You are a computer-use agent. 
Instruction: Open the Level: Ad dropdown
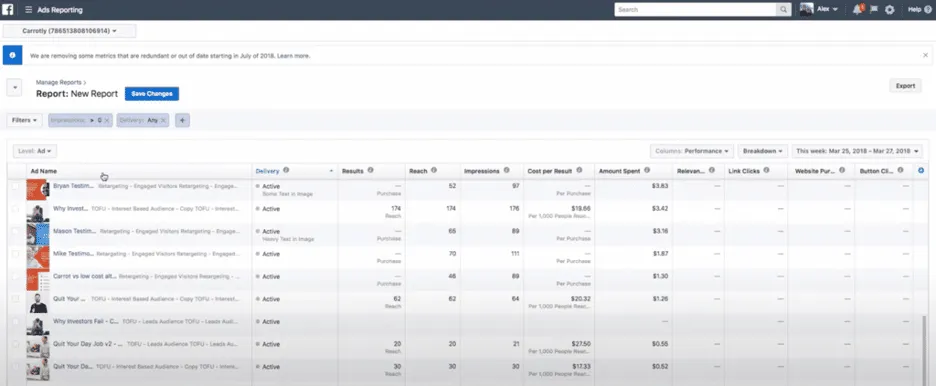[35, 152]
